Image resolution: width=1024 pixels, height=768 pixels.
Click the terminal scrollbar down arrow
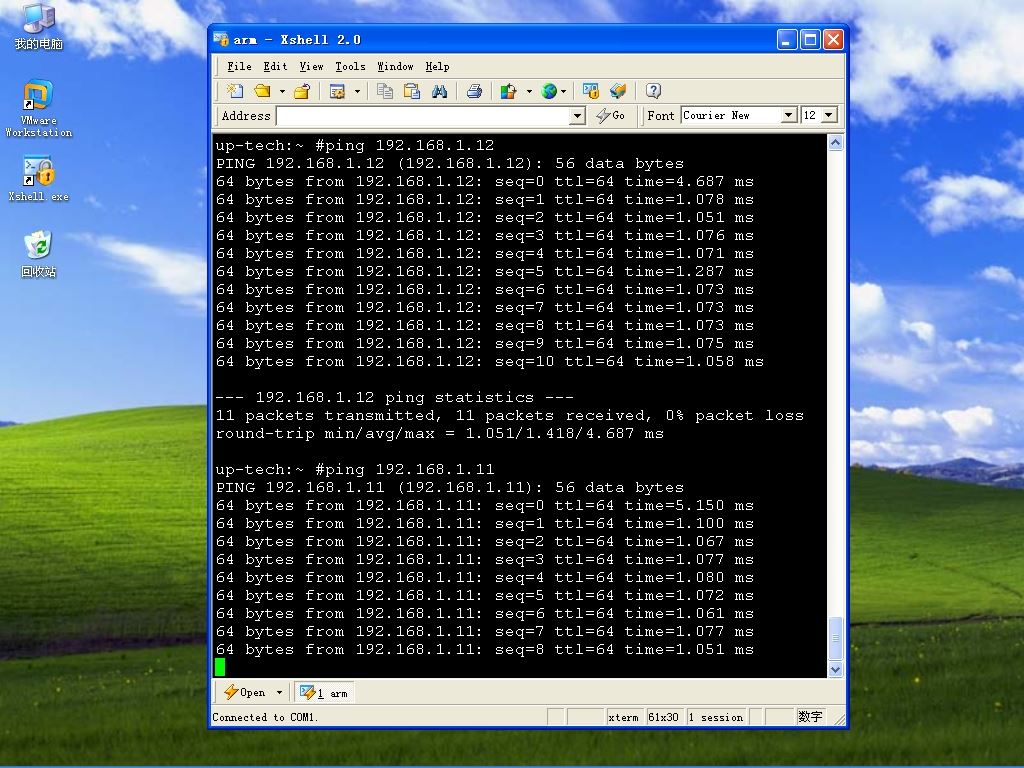pyautogui.click(x=835, y=669)
